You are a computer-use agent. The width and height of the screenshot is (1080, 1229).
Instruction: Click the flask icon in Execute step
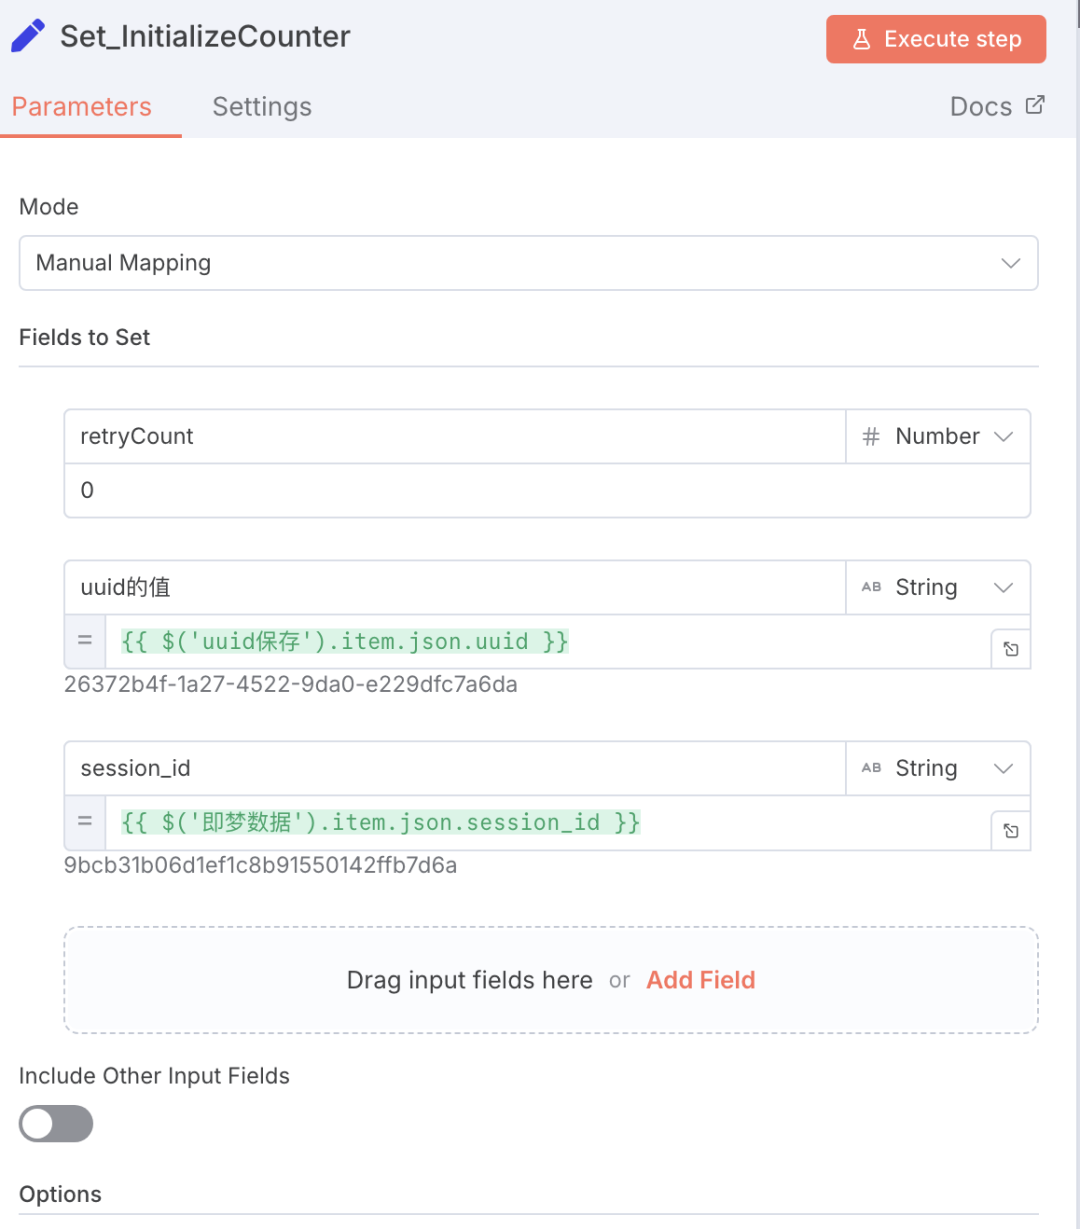click(861, 40)
